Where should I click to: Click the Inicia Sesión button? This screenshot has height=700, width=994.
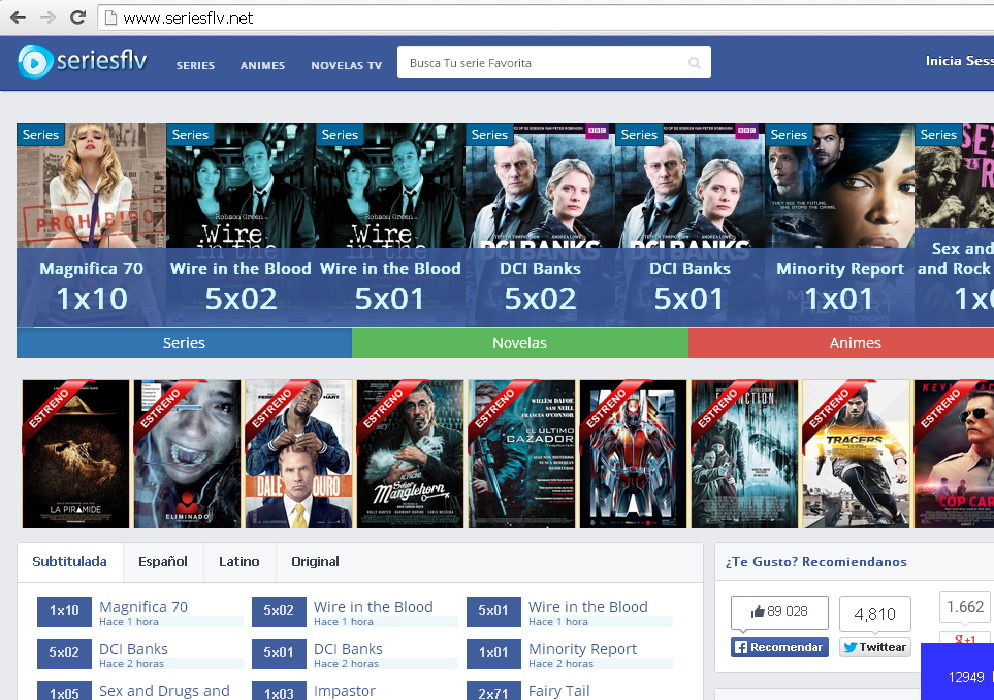coord(958,60)
